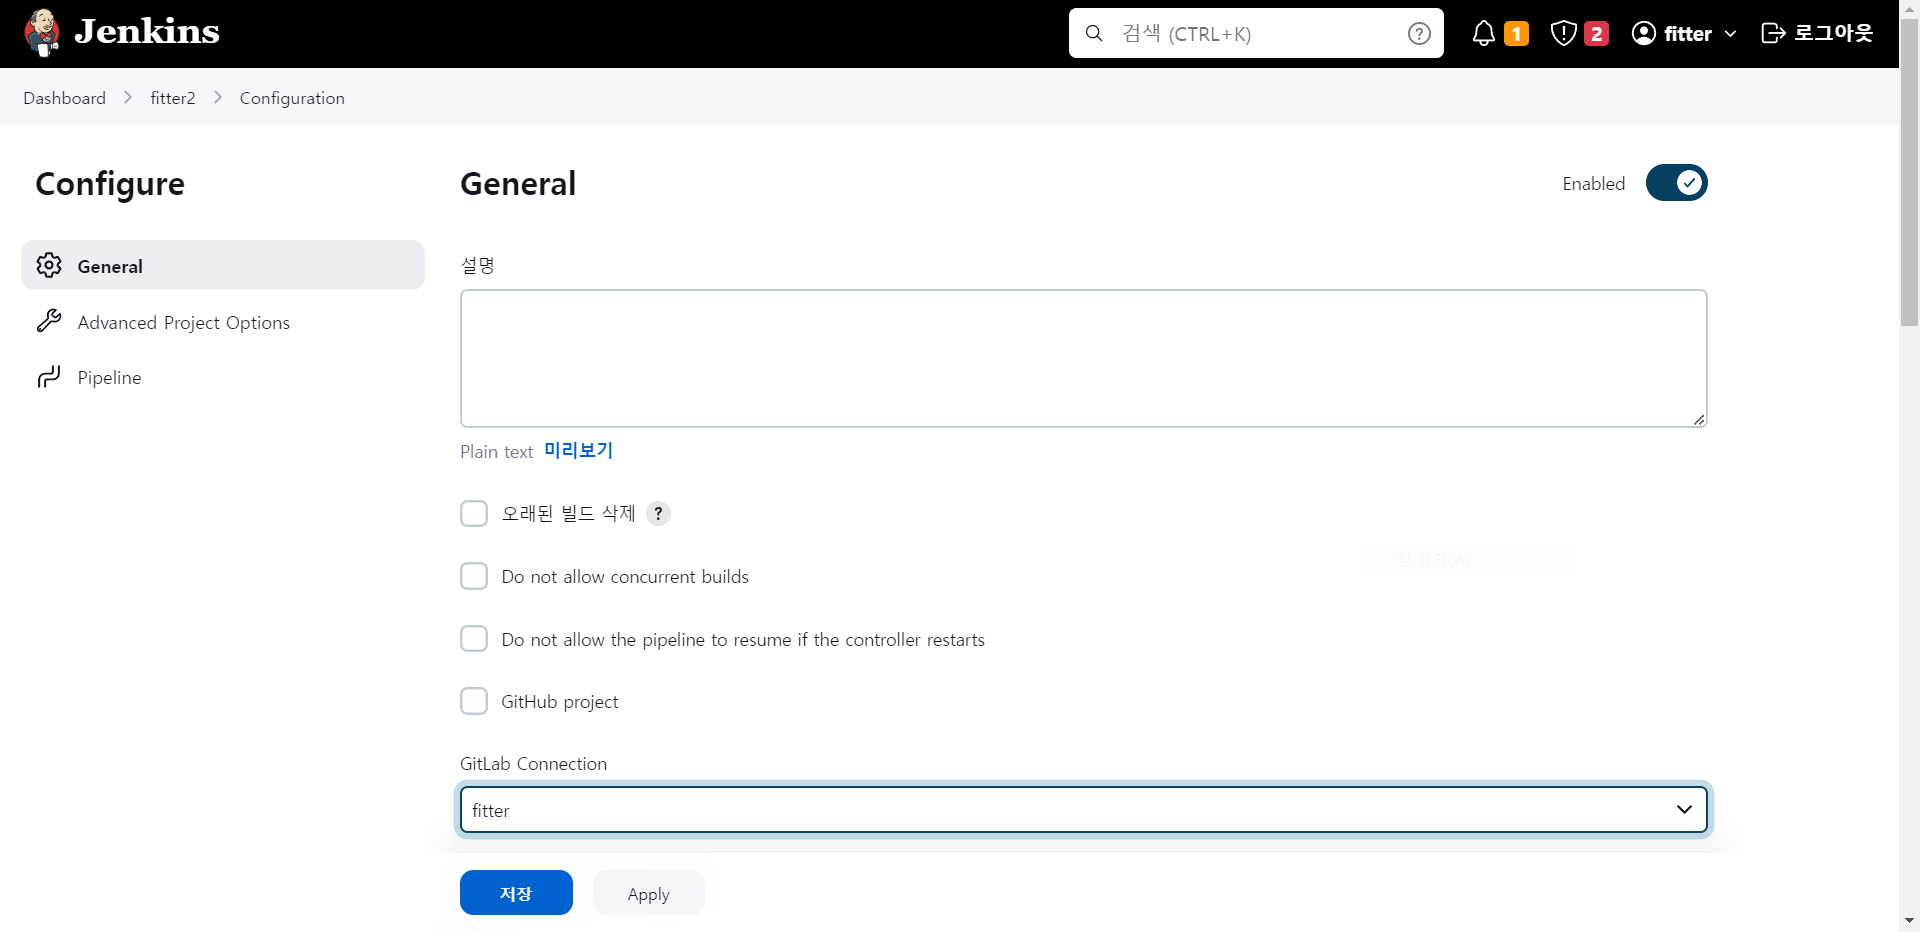Click the search magnifier icon
This screenshot has width=1920, height=932.
pos(1094,33)
